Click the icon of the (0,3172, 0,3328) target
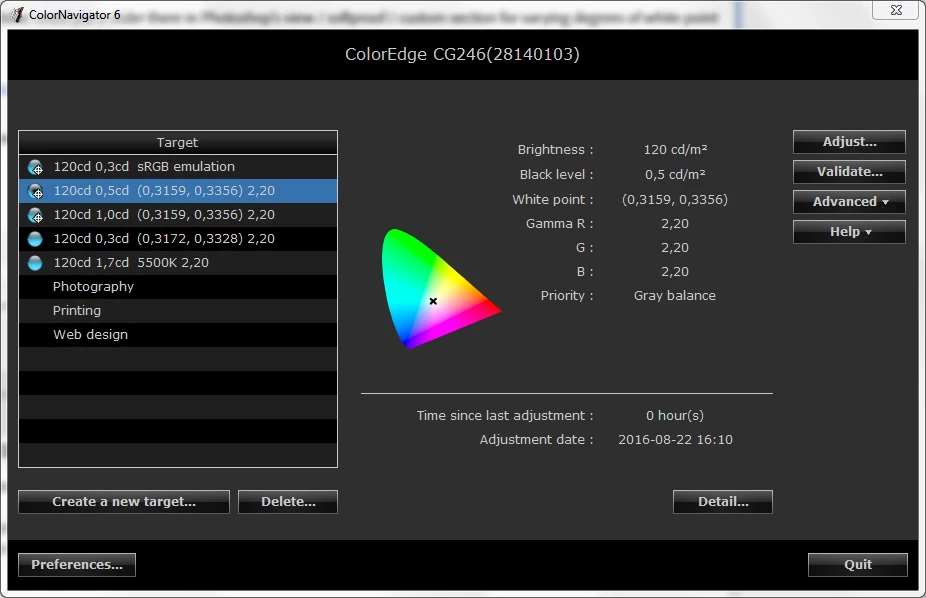Image resolution: width=926 pixels, height=598 pixels. pyautogui.click(x=35, y=238)
